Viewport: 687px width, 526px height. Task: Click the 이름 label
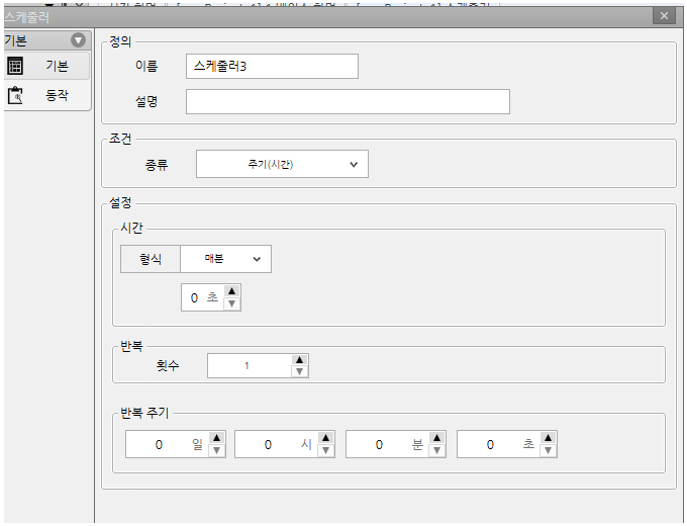(x=146, y=66)
